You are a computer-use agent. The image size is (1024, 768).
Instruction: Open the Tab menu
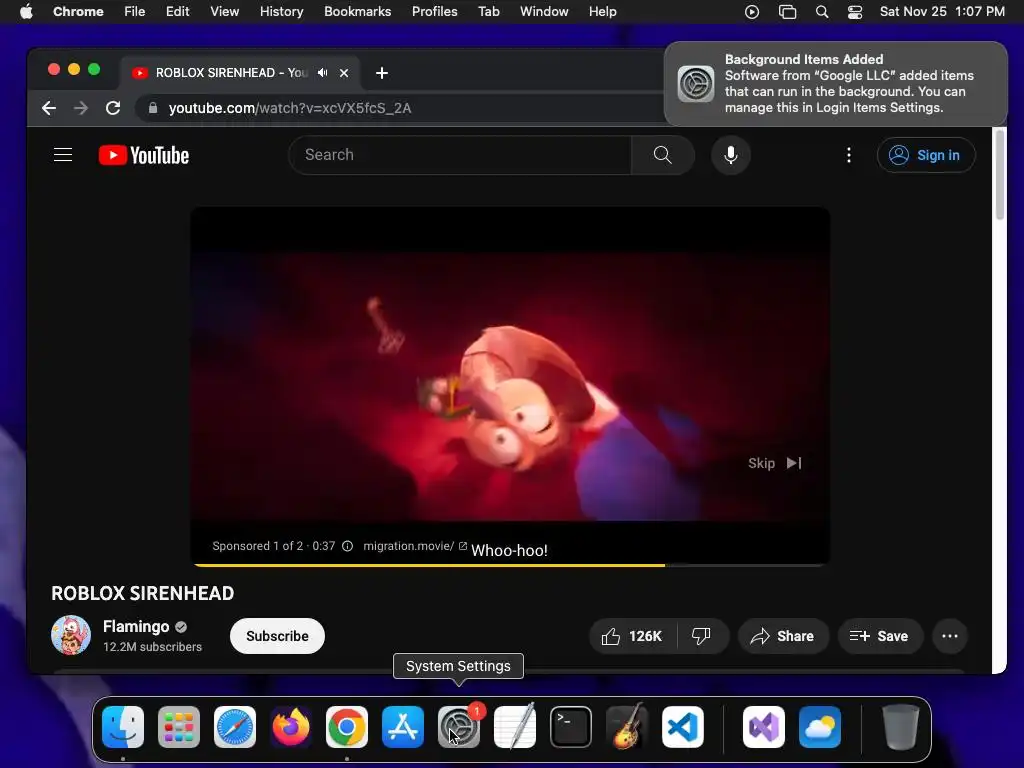point(488,12)
